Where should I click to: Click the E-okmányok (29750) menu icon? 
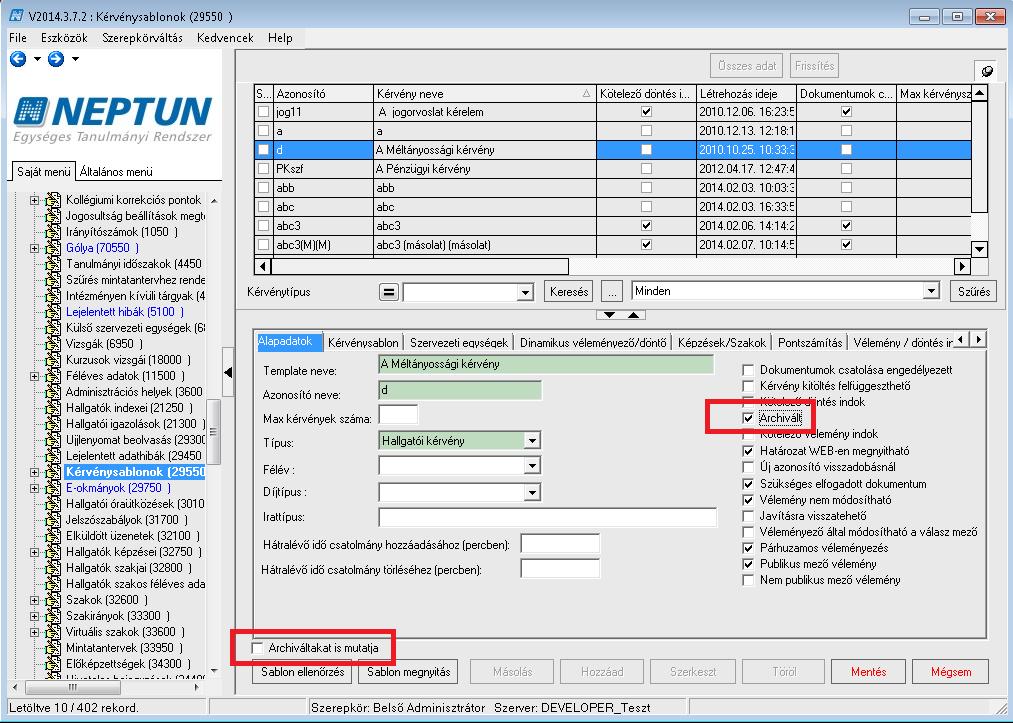[53, 488]
